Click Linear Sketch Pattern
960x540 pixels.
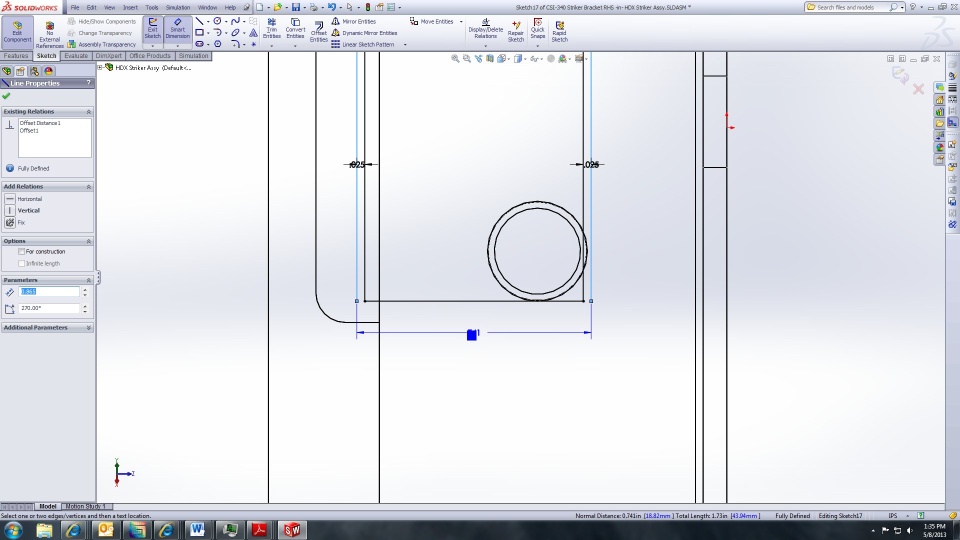tap(362, 45)
